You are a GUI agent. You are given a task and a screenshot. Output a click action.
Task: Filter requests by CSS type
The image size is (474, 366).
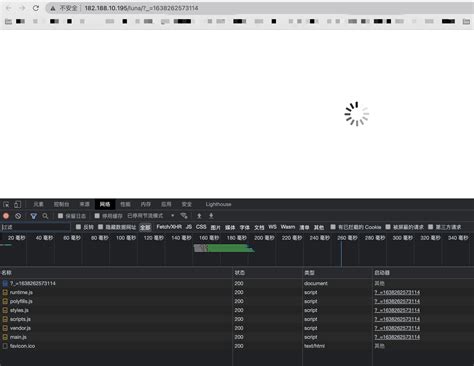pos(201,227)
